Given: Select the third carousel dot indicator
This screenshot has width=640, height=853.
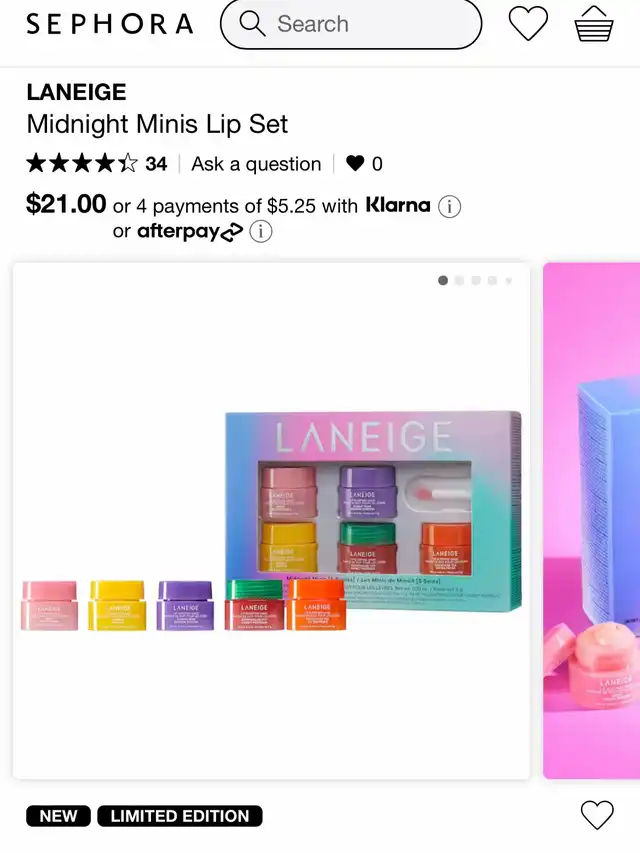Looking at the screenshot, I should [476, 281].
